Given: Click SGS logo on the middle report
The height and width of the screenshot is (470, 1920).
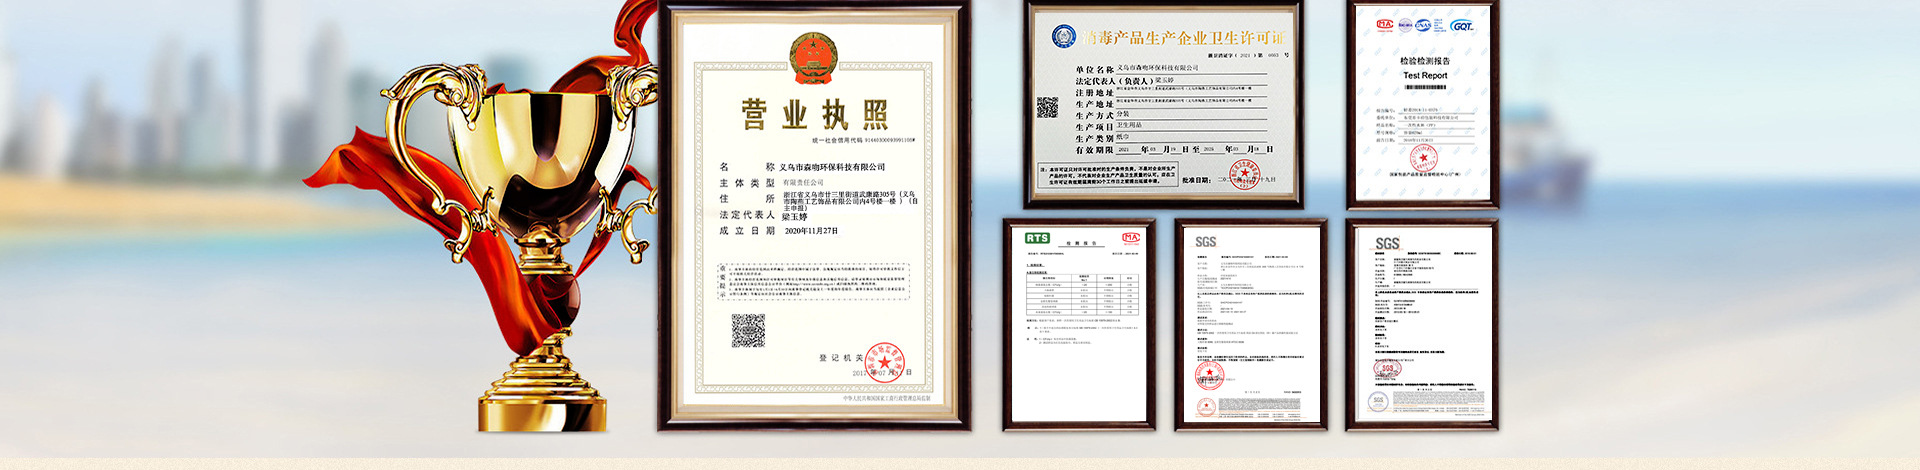Looking at the screenshot, I should pos(1206,242).
